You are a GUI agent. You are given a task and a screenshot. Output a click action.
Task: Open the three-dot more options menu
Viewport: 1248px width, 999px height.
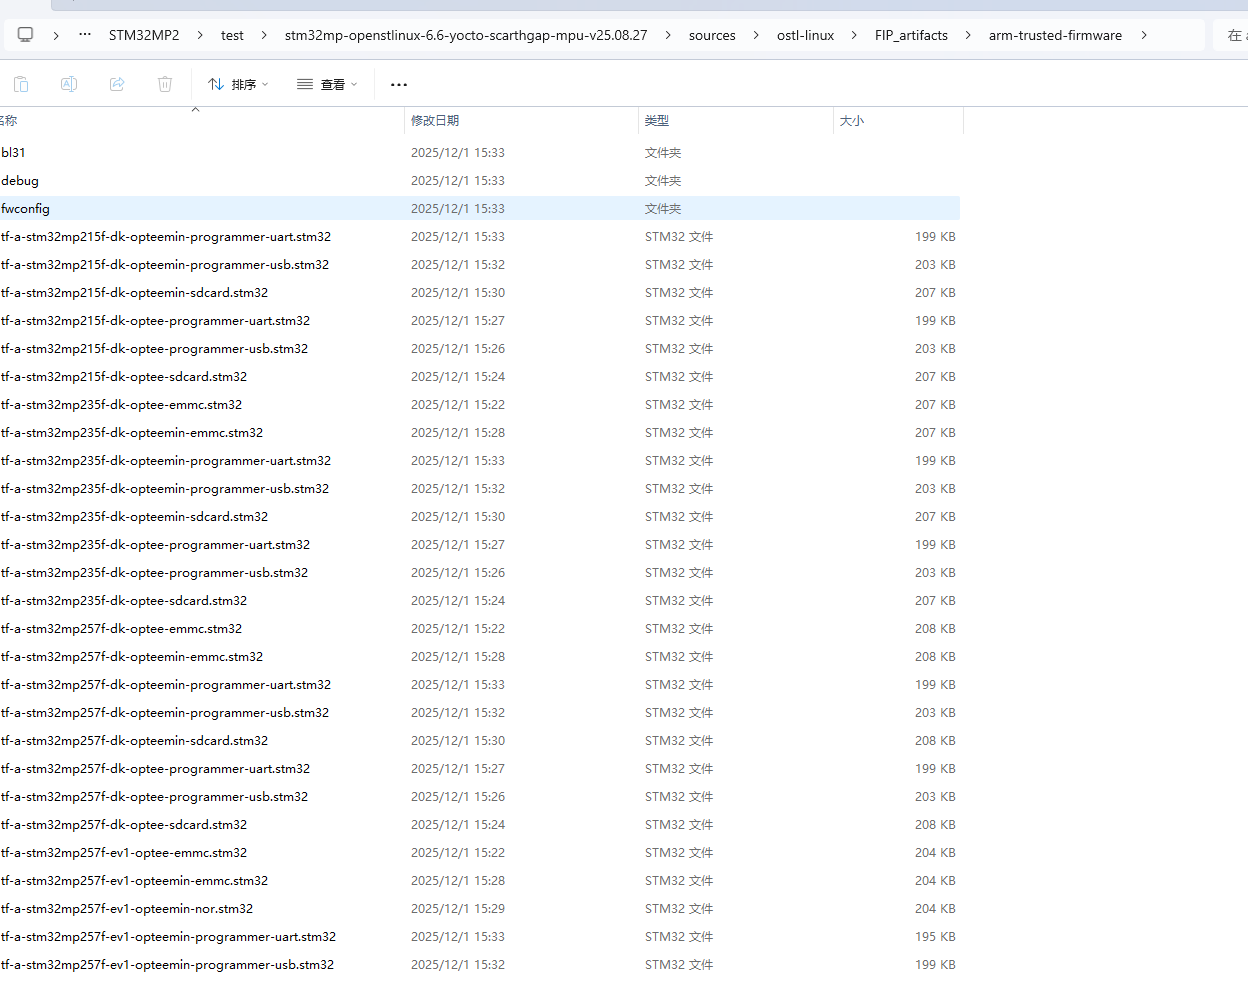(x=399, y=84)
